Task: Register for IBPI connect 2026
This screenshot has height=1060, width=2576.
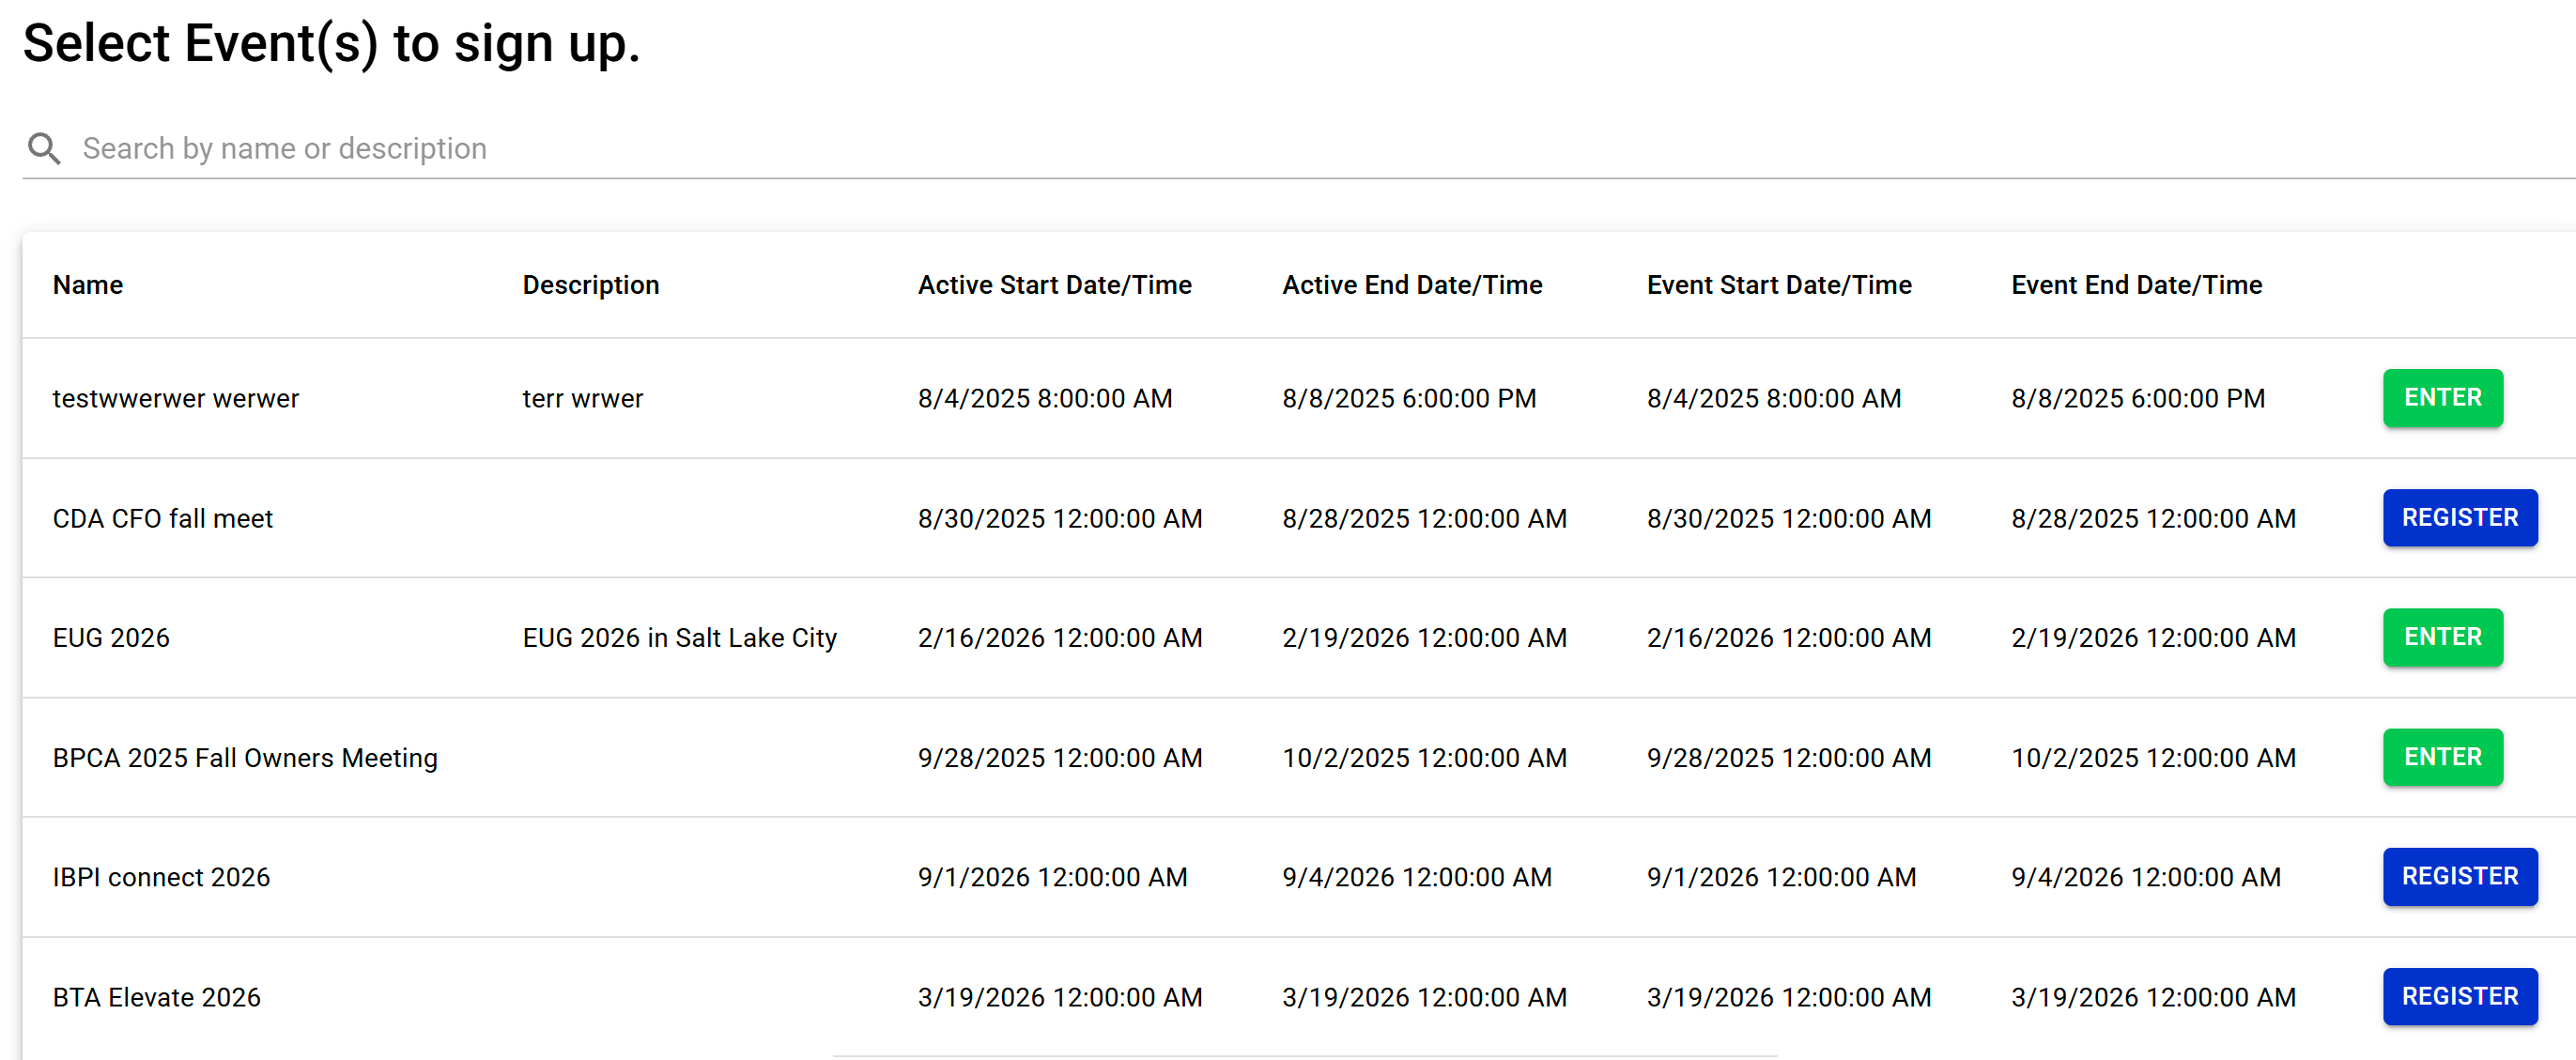Action: [x=2458, y=876]
